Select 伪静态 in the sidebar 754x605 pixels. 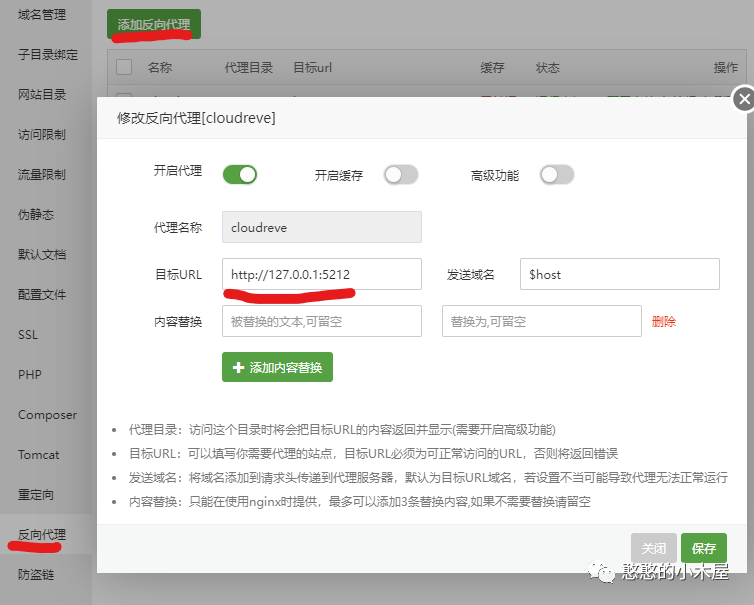click(36, 214)
